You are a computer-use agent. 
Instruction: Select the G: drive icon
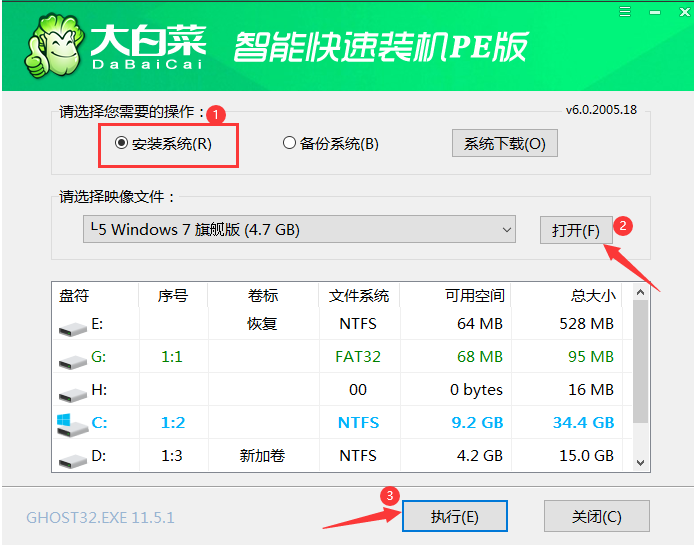(72, 362)
